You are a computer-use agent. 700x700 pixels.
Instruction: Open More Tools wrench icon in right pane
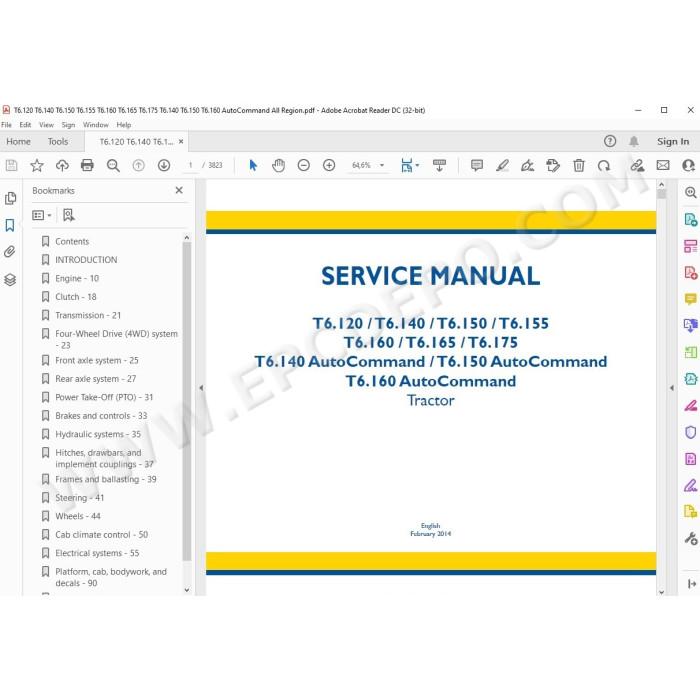(x=691, y=538)
